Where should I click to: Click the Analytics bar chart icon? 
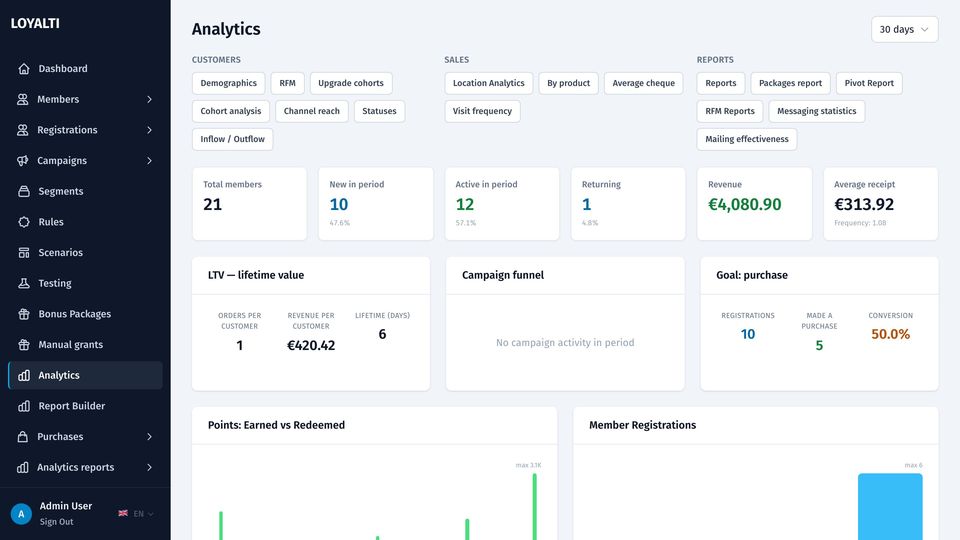tap(24, 375)
